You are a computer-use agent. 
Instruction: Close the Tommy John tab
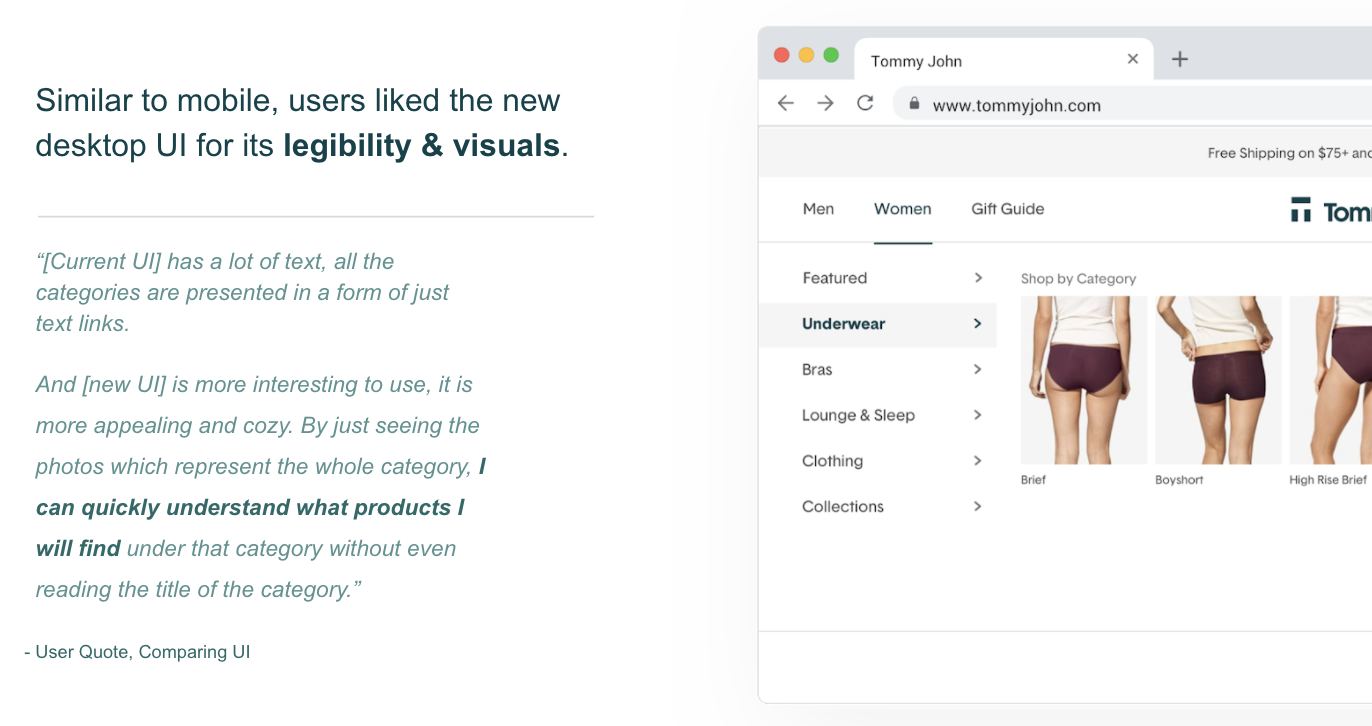[1133, 59]
